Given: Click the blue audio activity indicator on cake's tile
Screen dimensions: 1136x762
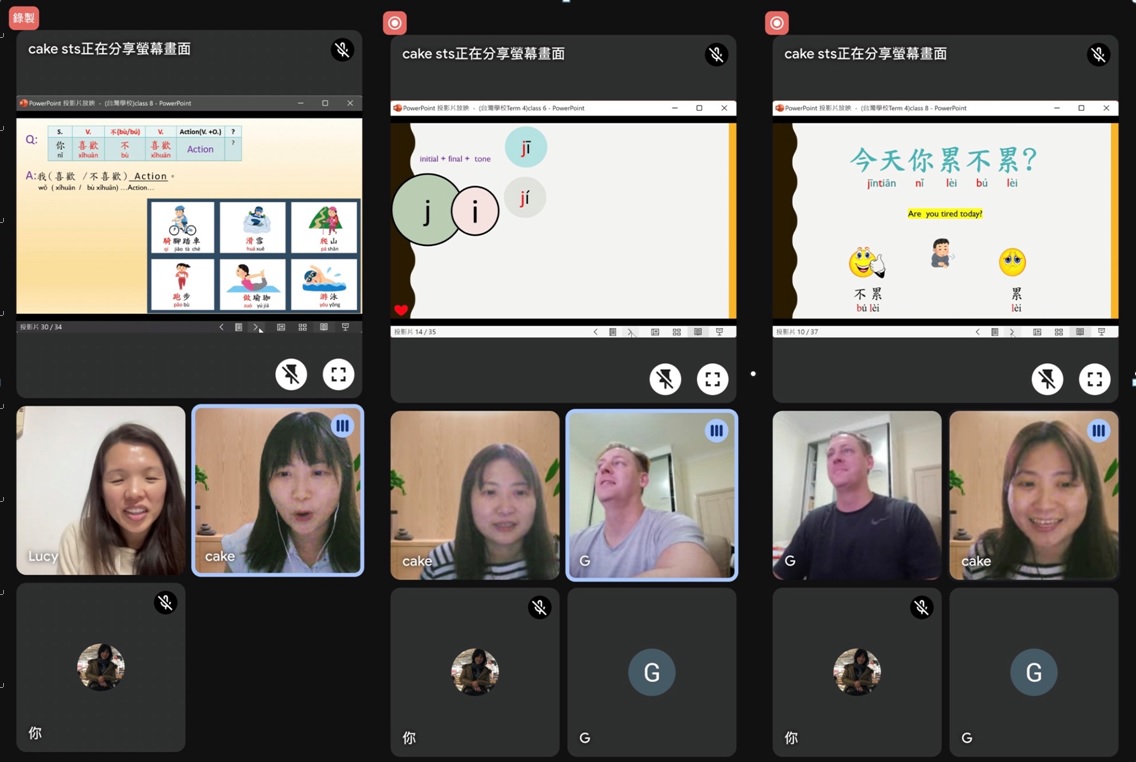Looking at the screenshot, I should point(342,426).
